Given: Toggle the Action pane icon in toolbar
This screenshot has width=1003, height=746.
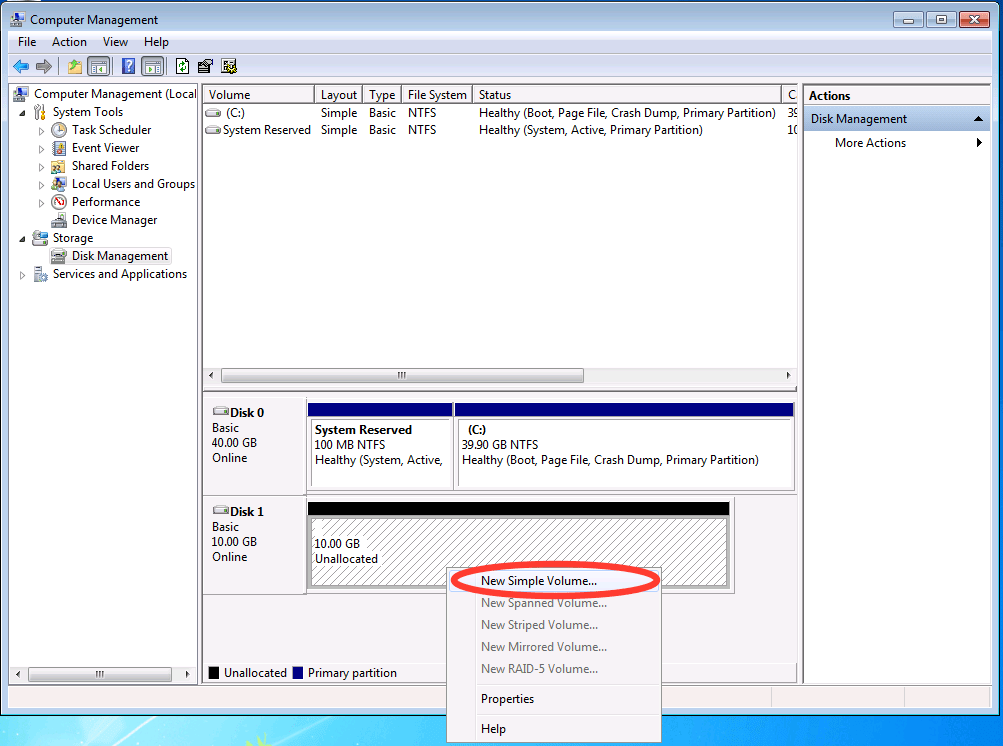Looking at the screenshot, I should 152,66.
